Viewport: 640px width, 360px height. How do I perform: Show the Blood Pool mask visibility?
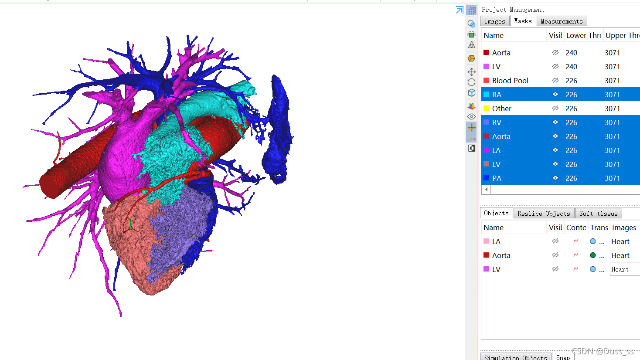coord(555,80)
